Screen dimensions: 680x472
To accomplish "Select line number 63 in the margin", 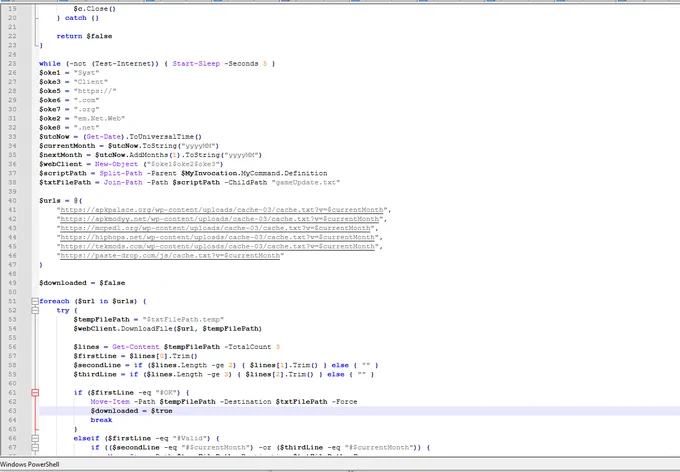I will click(12, 411).
